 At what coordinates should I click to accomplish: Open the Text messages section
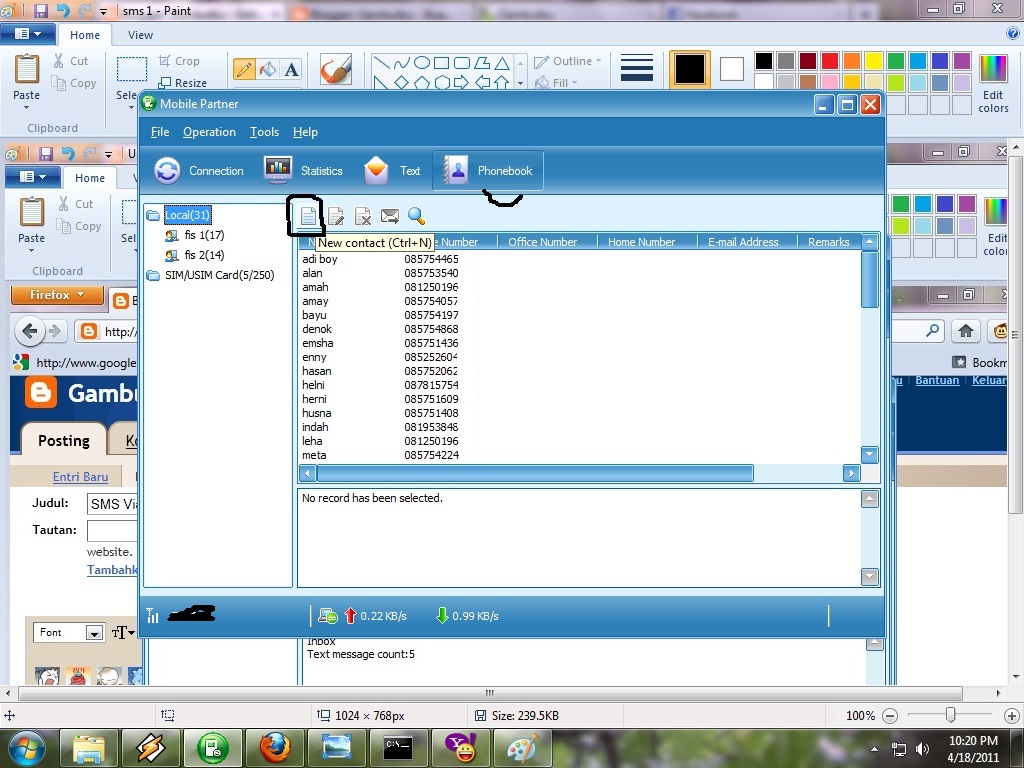point(392,170)
